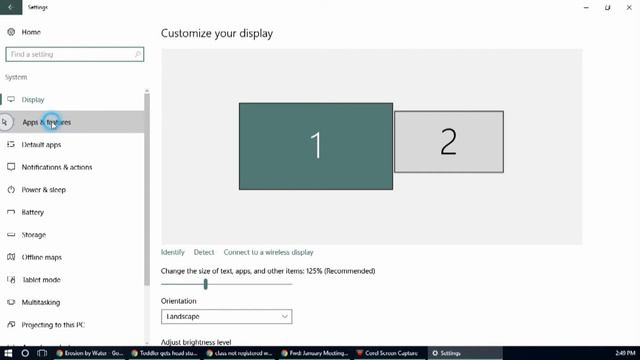Click the Storage drive icon
Viewport: 640px width, 360px height.
coord(11,235)
